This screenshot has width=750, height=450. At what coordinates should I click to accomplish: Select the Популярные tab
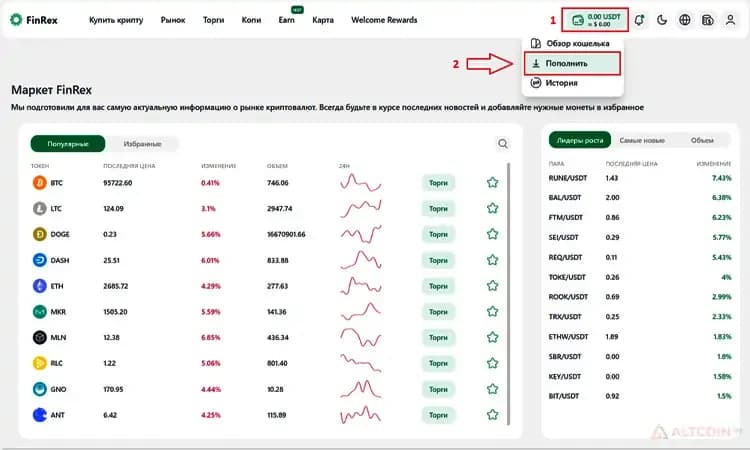[68, 143]
